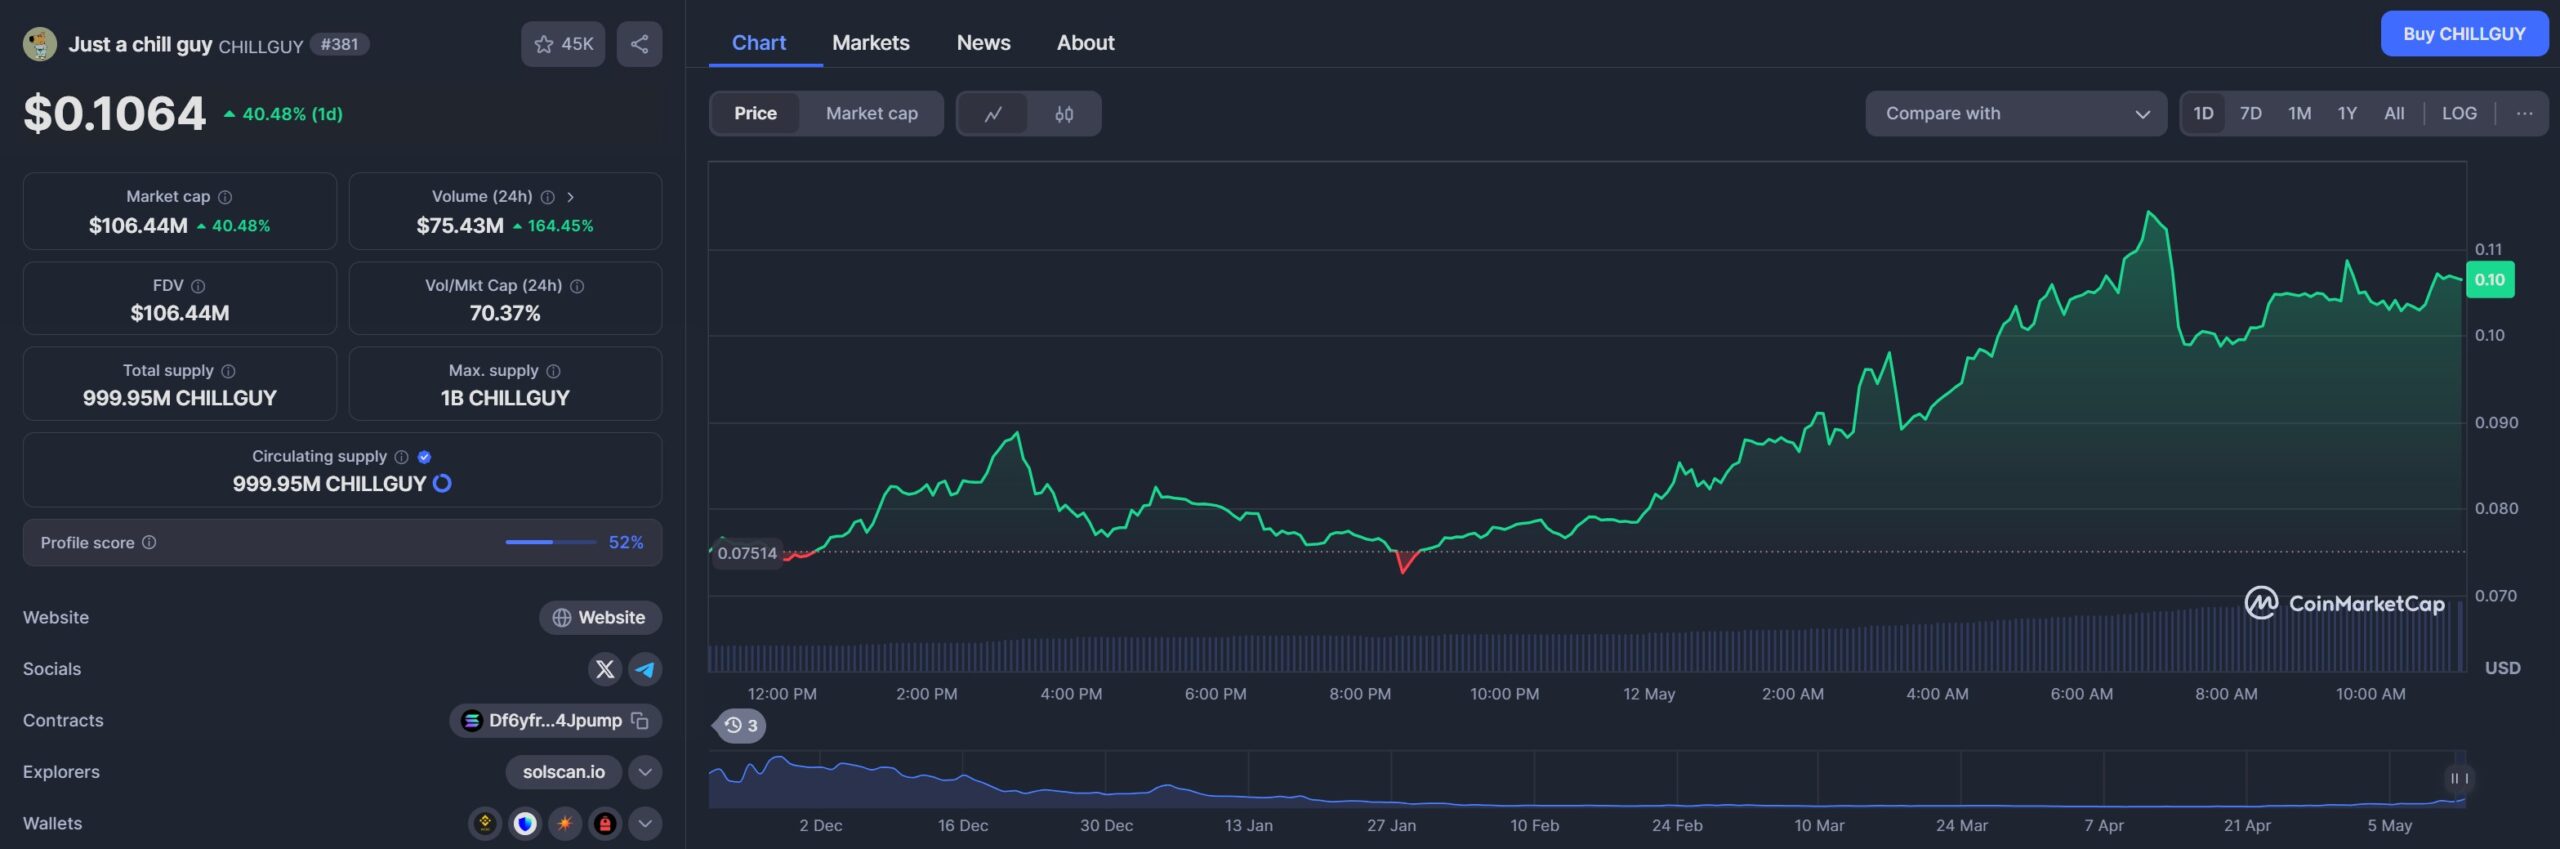Click the 70.37% Vol/Mkt Cap value
Image resolution: width=2560 pixels, height=849 pixels.
[505, 313]
